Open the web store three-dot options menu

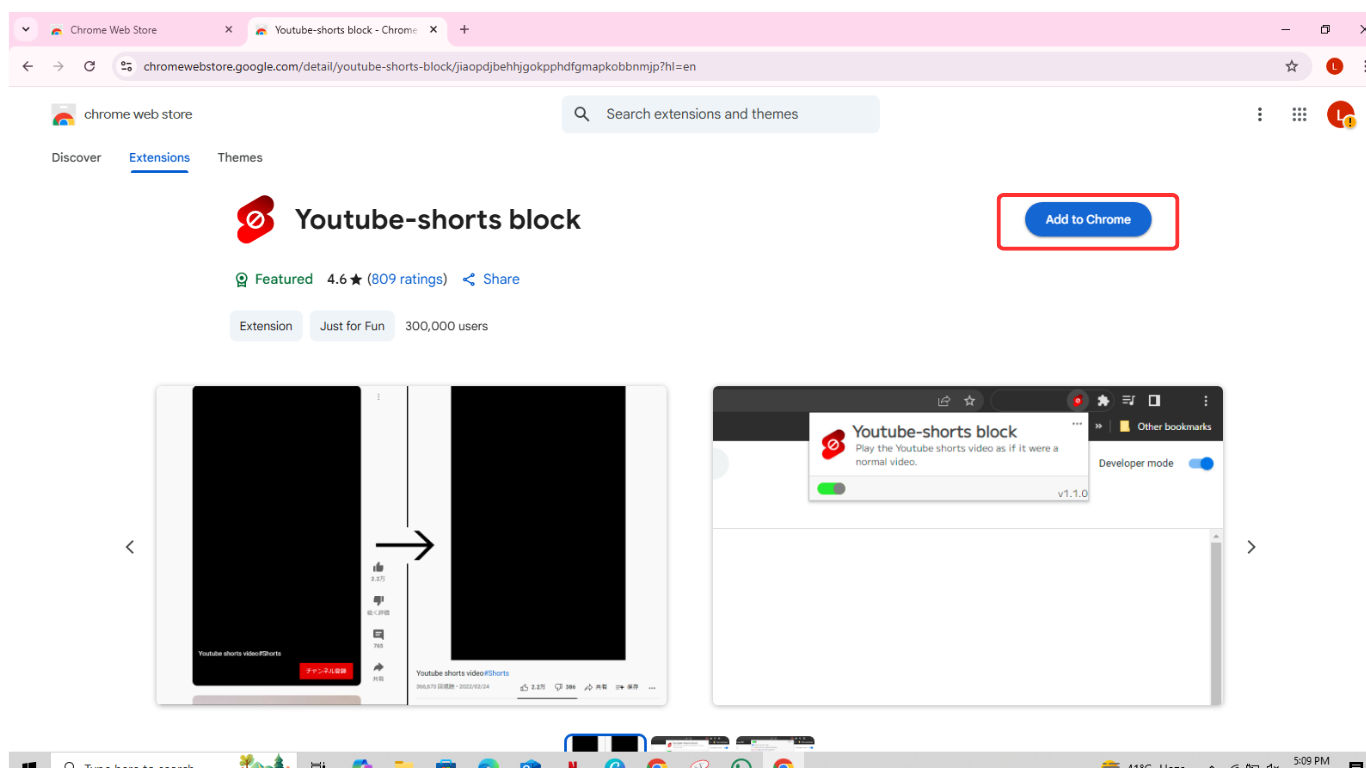tap(1259, 114)
